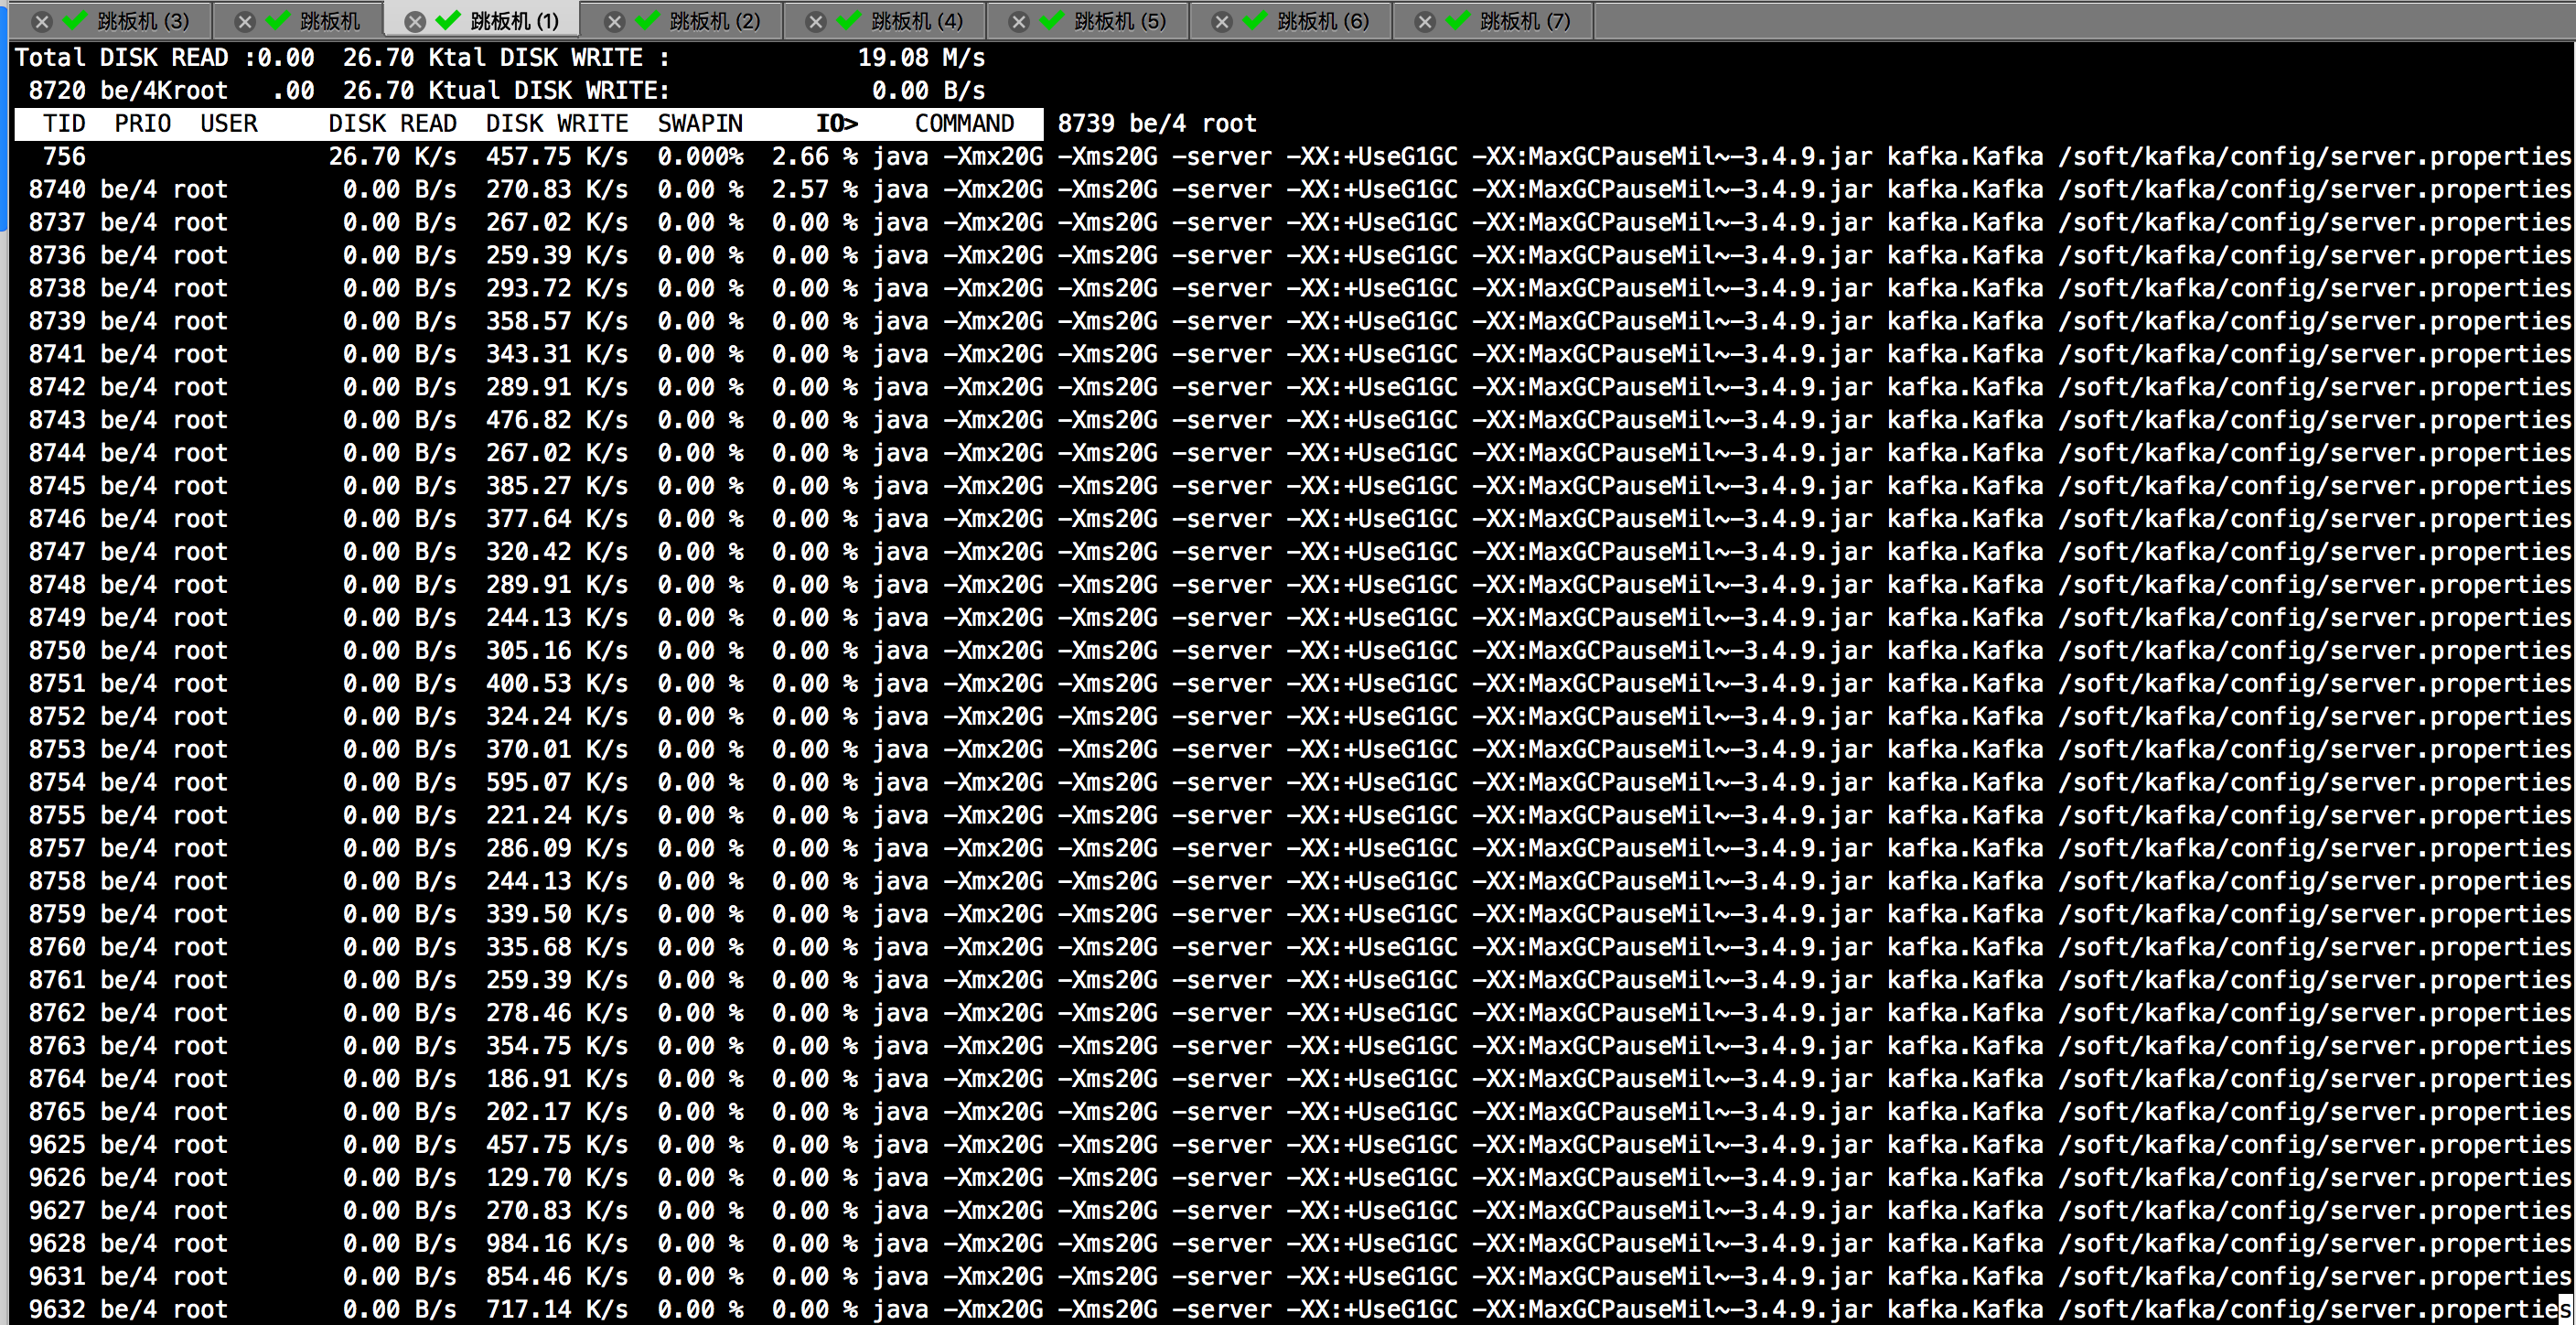Screen dimensions: 2576x1325
Task: Close the unnumbered 跳板机 tab
Action: tap(245, 21)
